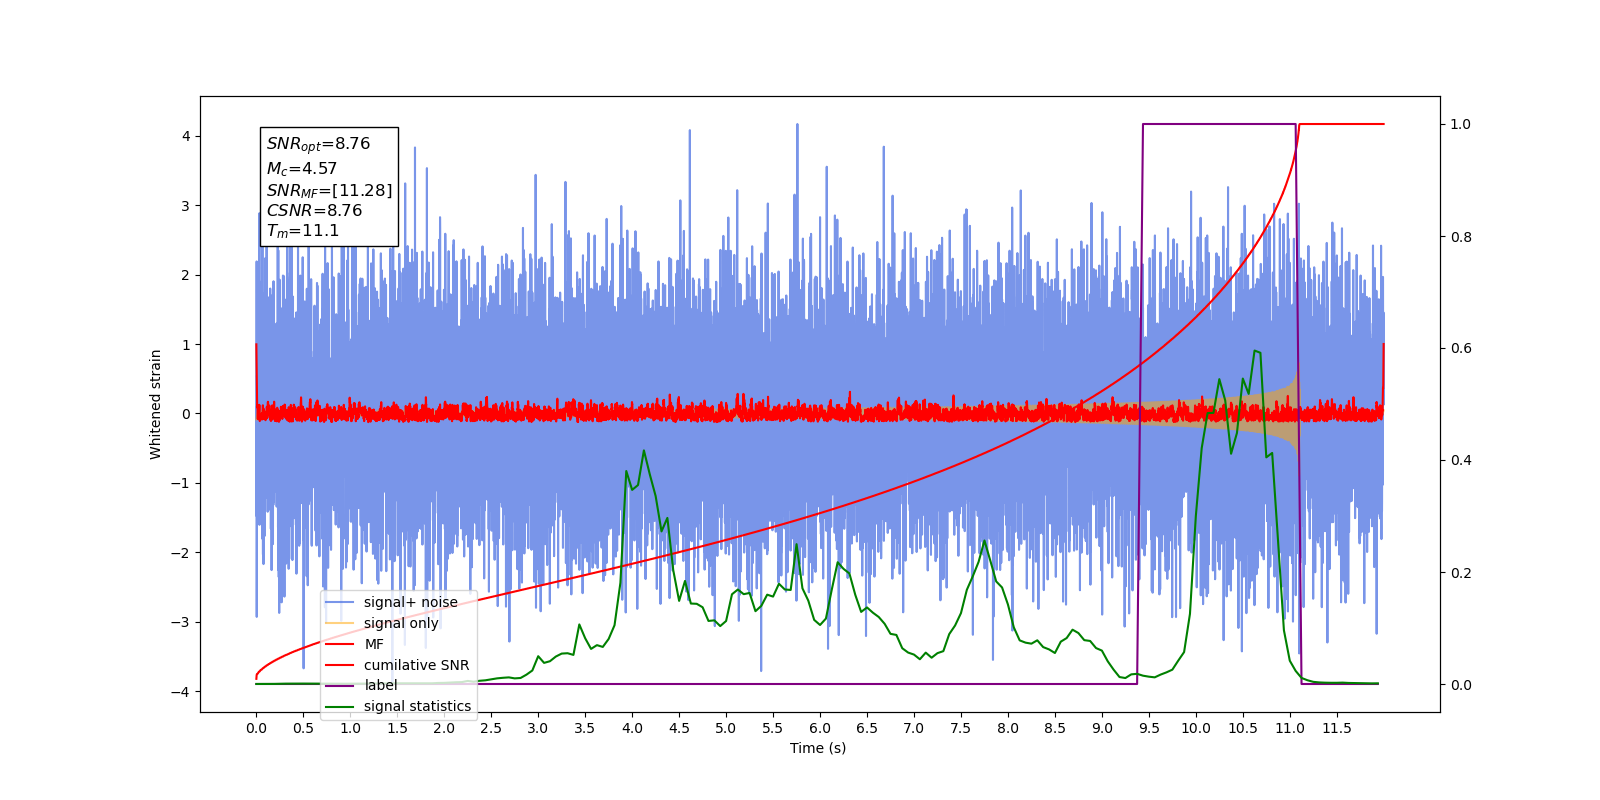Click the right y-axis tick label 0.6
Image resolution: width=1600 pixels, height=800 pixels.
[1461, 349]
